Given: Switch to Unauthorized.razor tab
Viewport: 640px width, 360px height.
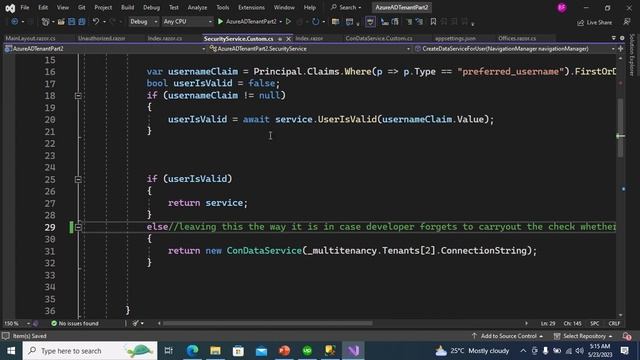Looking at the screenshot, I should tap(102, 38).
